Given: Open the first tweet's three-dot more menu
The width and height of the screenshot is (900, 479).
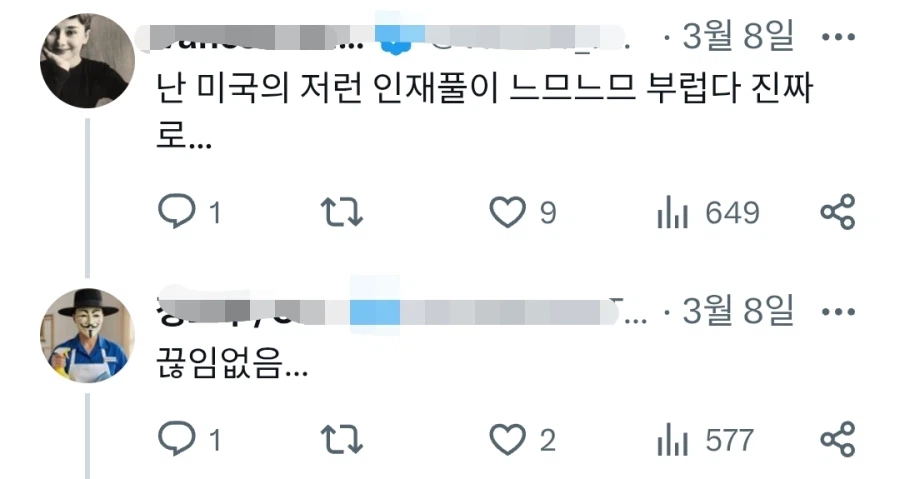Looking at the screenshot, I should click(838, 37).
